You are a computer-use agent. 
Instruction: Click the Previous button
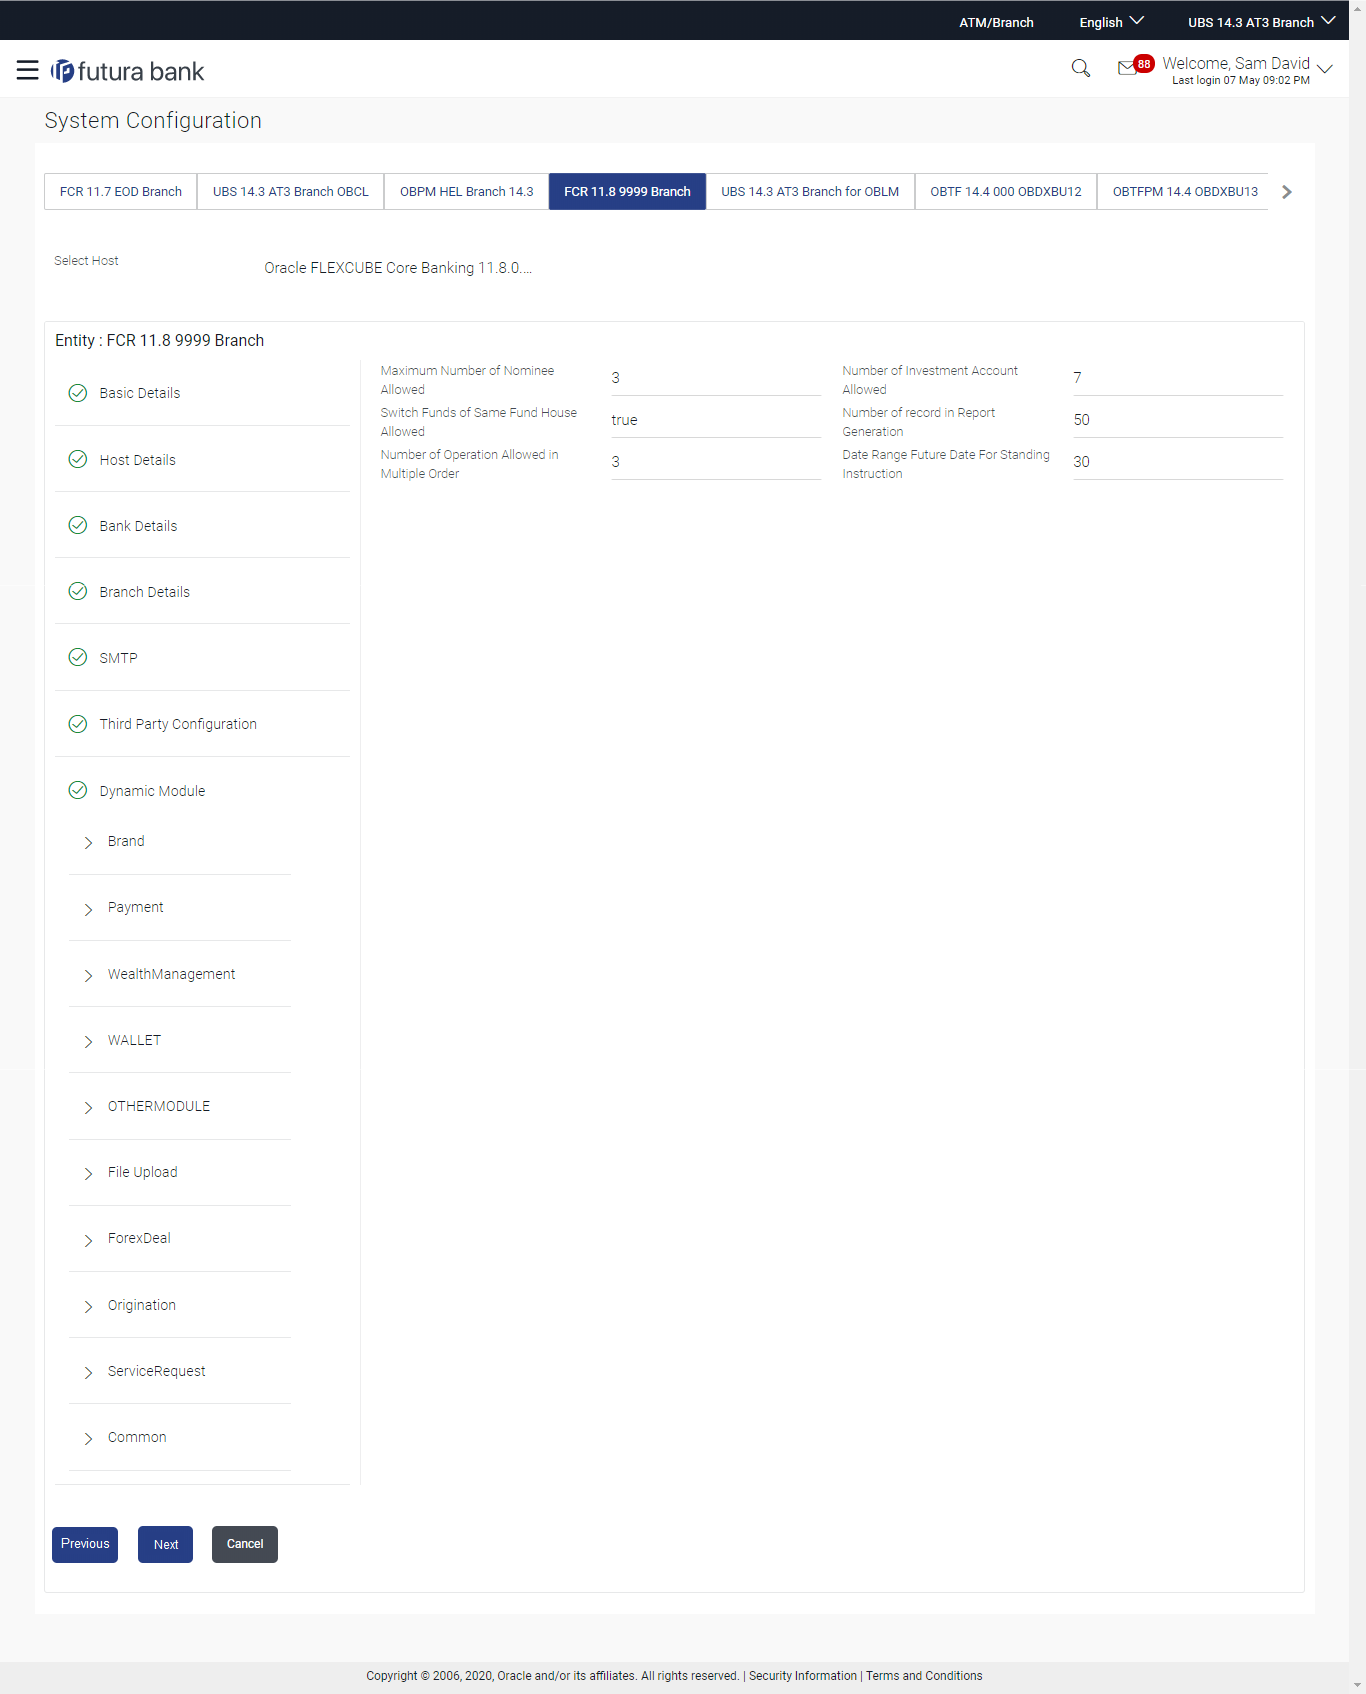pyautogui.click(x=85, y=1544)
